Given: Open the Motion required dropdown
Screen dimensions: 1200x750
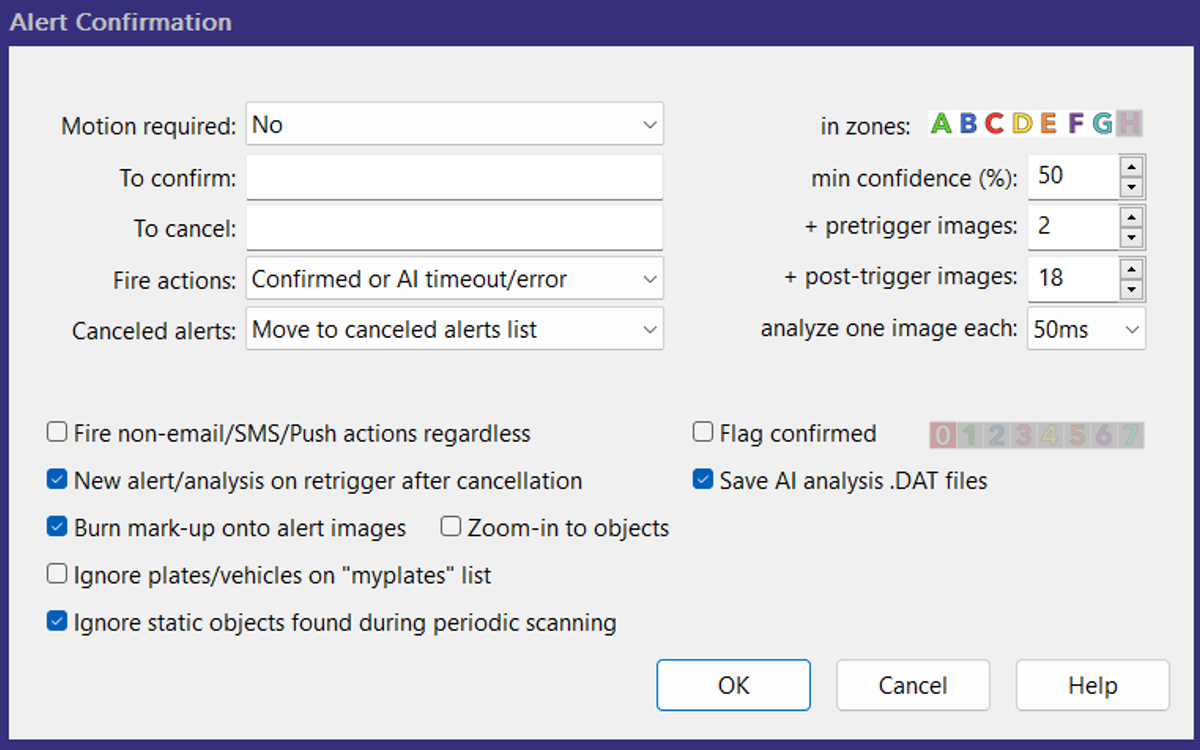Looking at the screenshot, I should coord(455,125).
